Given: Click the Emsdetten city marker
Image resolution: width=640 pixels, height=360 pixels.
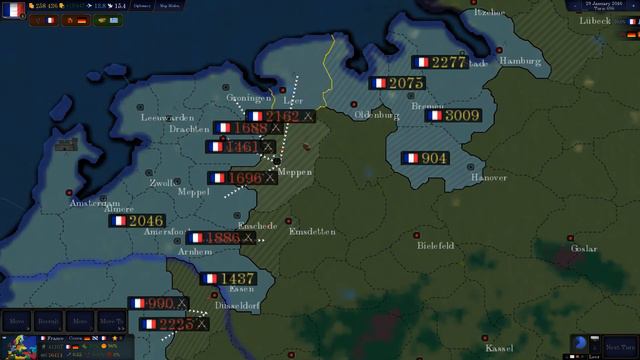Looking at the screenshot, I should pyautogui.click(x=288, y=221).
